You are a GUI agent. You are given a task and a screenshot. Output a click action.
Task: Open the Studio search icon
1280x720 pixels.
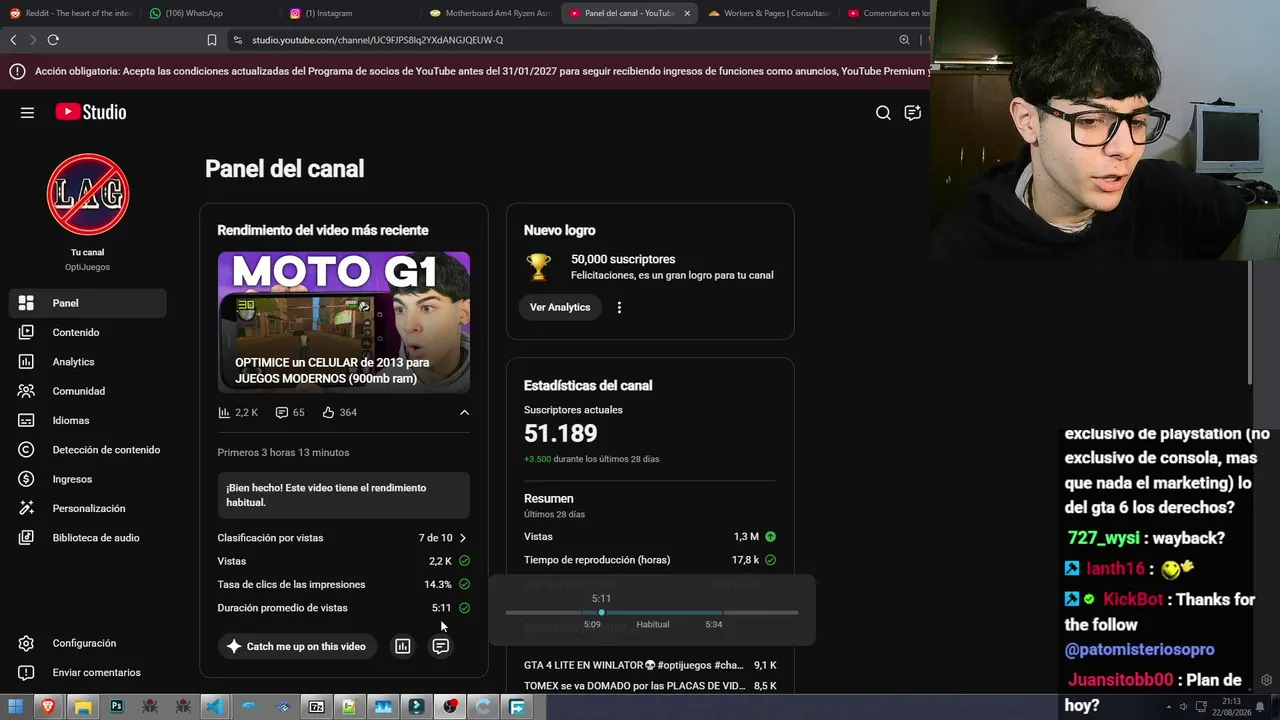(883, 113)
